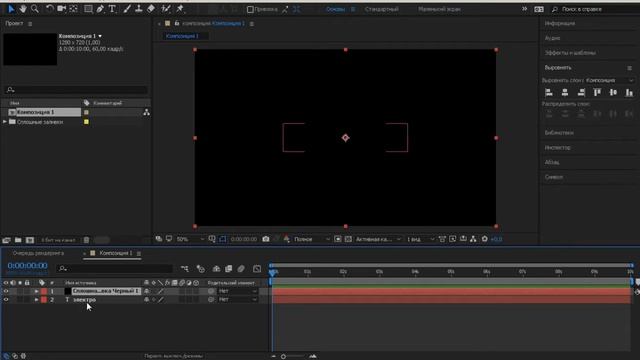Open the composition viewer panel menu
Screen dimensions: 640x360
click(x=251, y=24)
